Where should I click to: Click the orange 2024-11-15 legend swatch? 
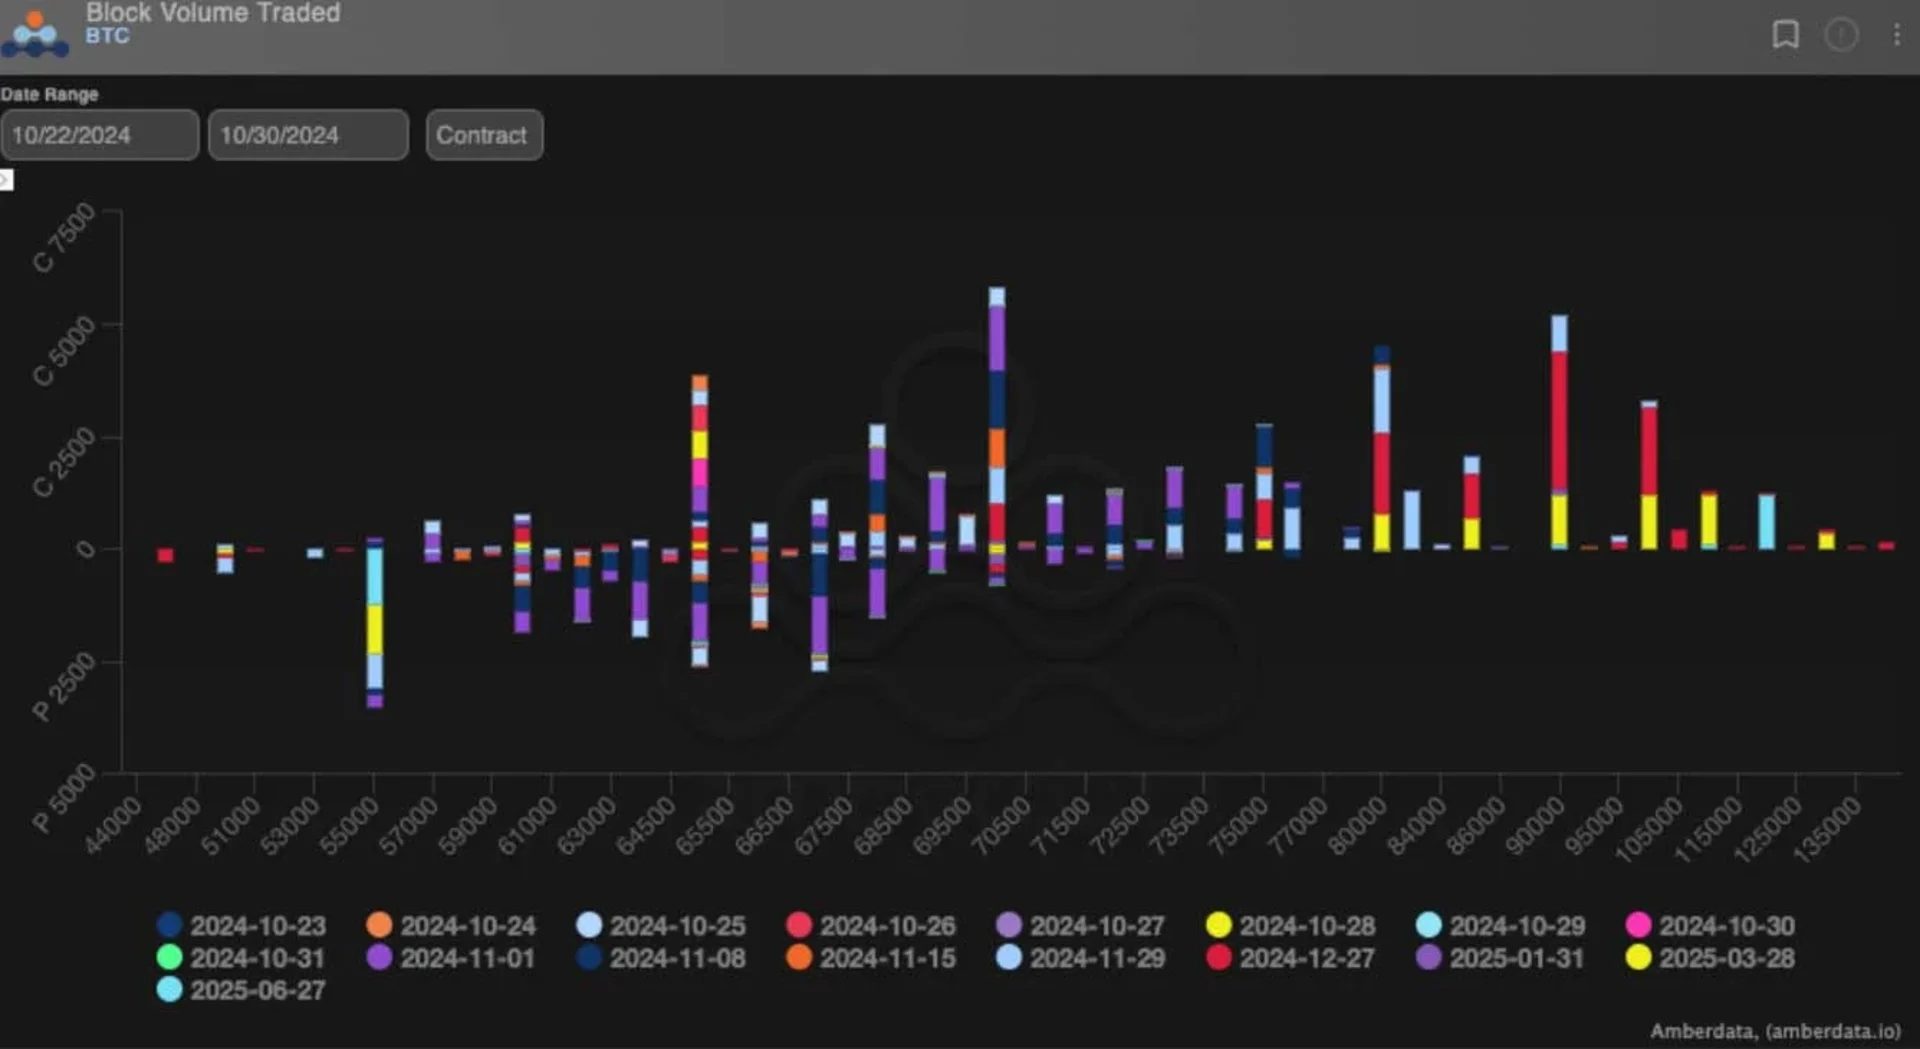tap(799, 957)
